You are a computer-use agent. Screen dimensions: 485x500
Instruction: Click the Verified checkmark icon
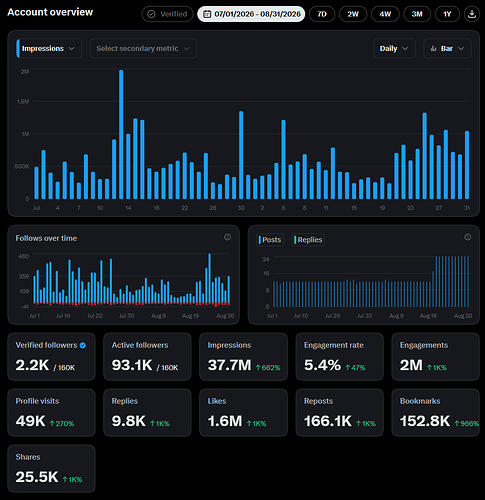pyautogui.click(x=151, y=14)
